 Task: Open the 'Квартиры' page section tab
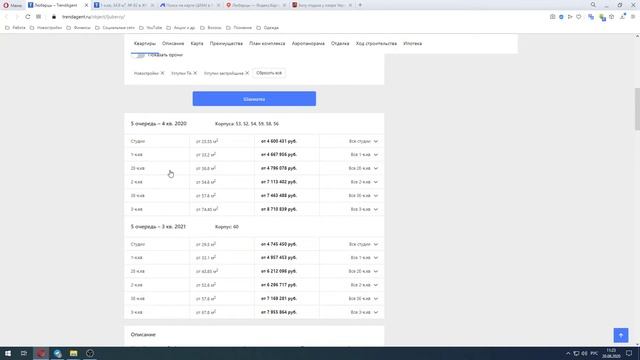[x=145, y=43]
